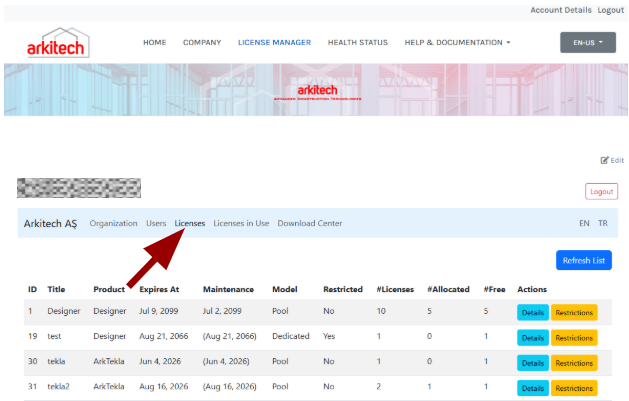Click the red outlined Logout button
Viewport: 629px width, 401px height.
[601, 192]
